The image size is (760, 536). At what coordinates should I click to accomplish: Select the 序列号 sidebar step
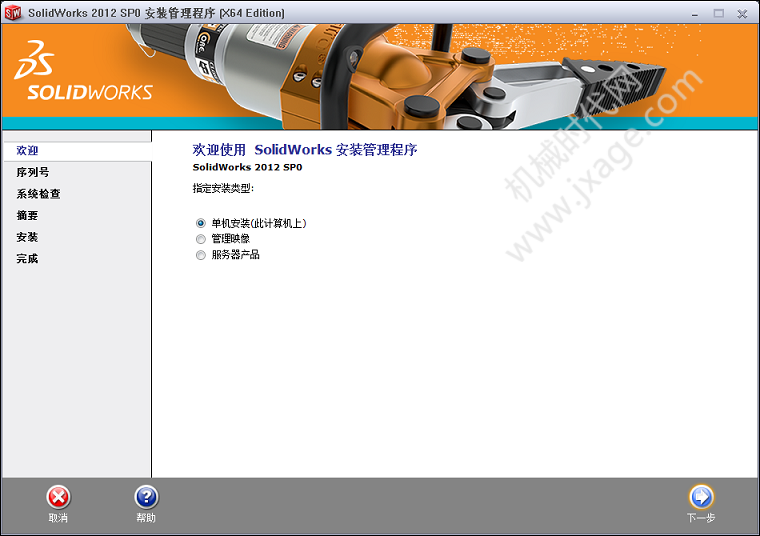(32, 172)
